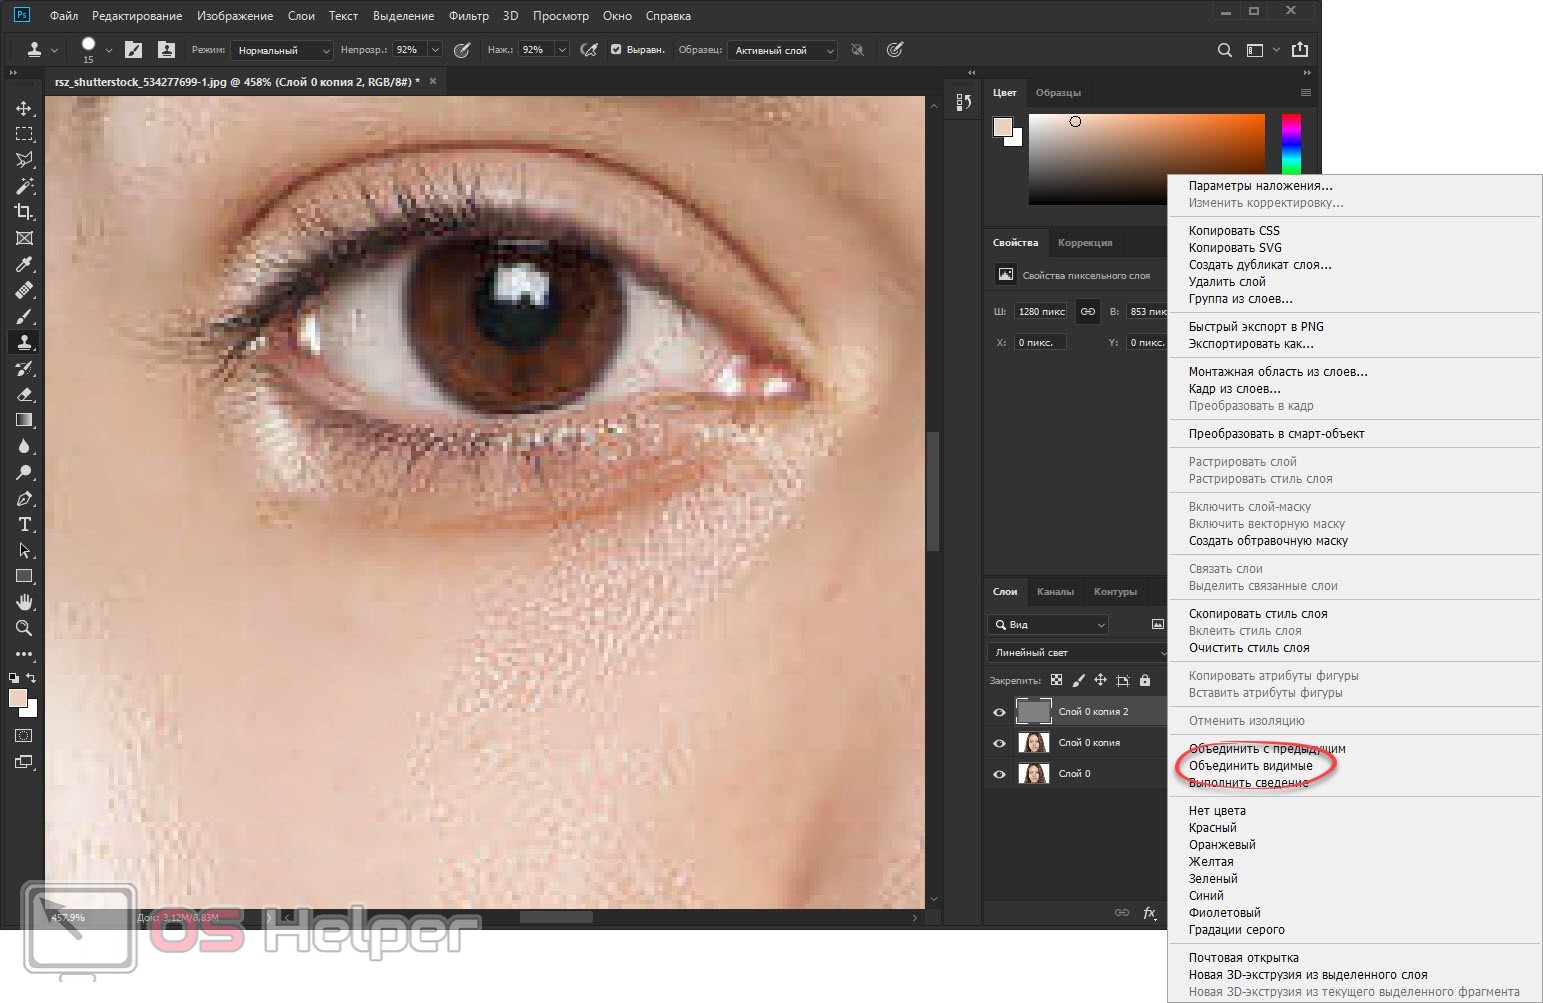Choose Удалить слой in context menu
Screen dimensions: 1543x1003
tap(1227, 282)
